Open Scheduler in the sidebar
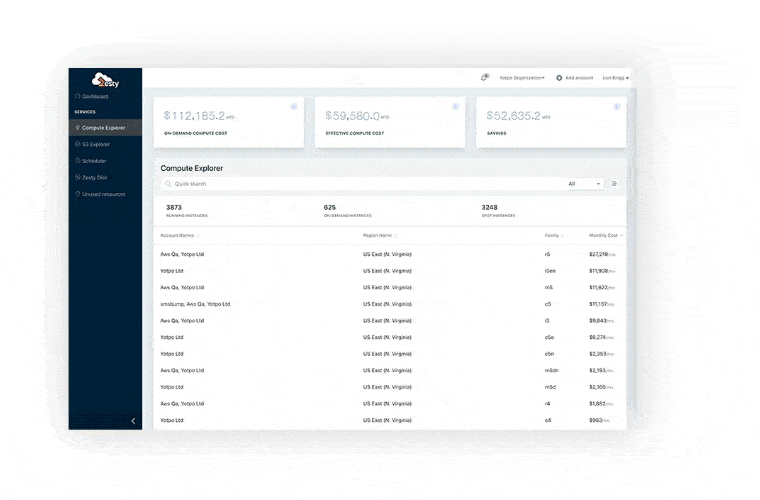 click(x=90, y=161)
